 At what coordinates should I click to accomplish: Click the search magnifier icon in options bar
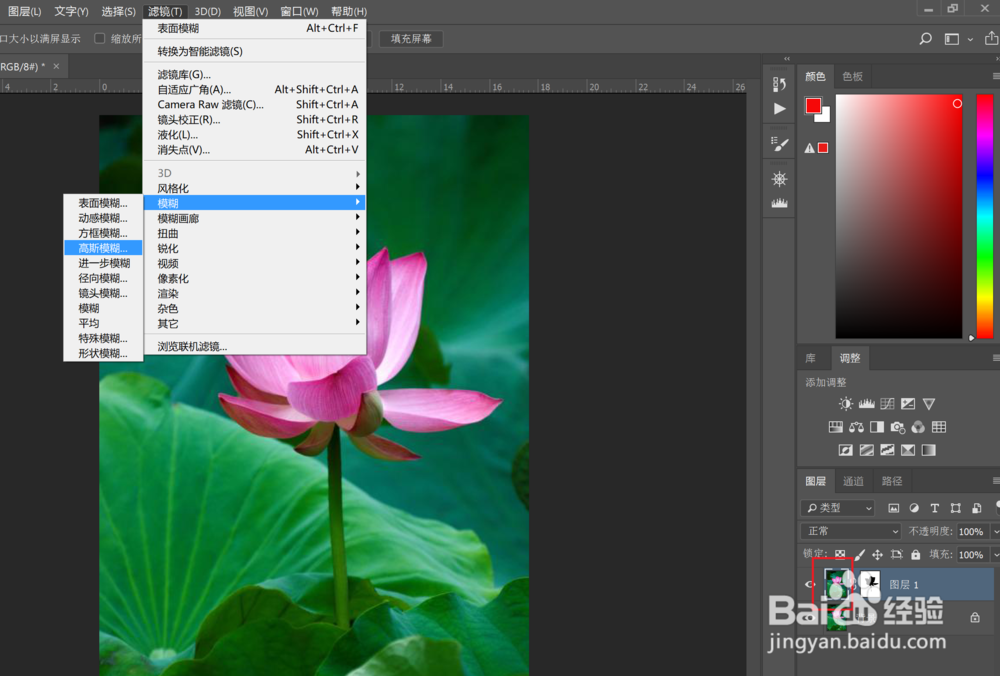(x=925, y=39)
